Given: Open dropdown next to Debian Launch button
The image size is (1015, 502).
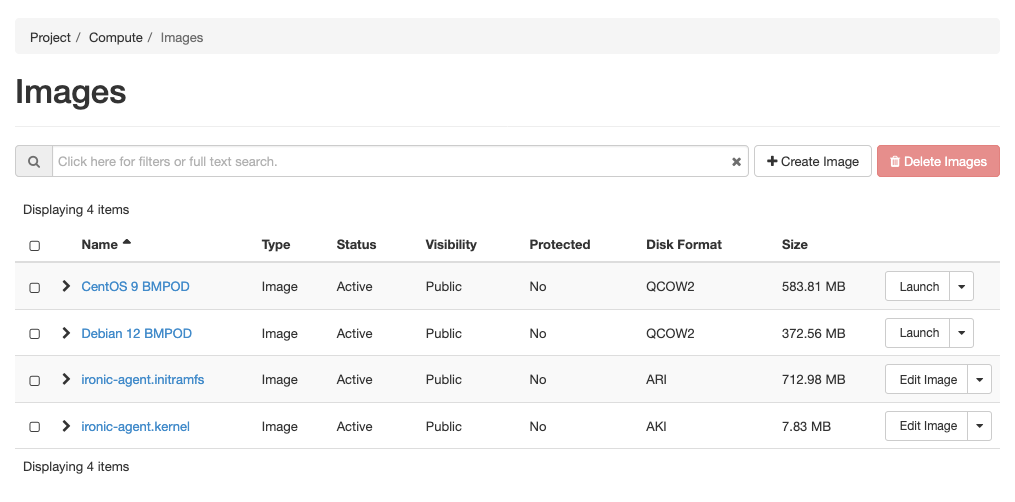Looking at the screenshot, I should 961,333.
